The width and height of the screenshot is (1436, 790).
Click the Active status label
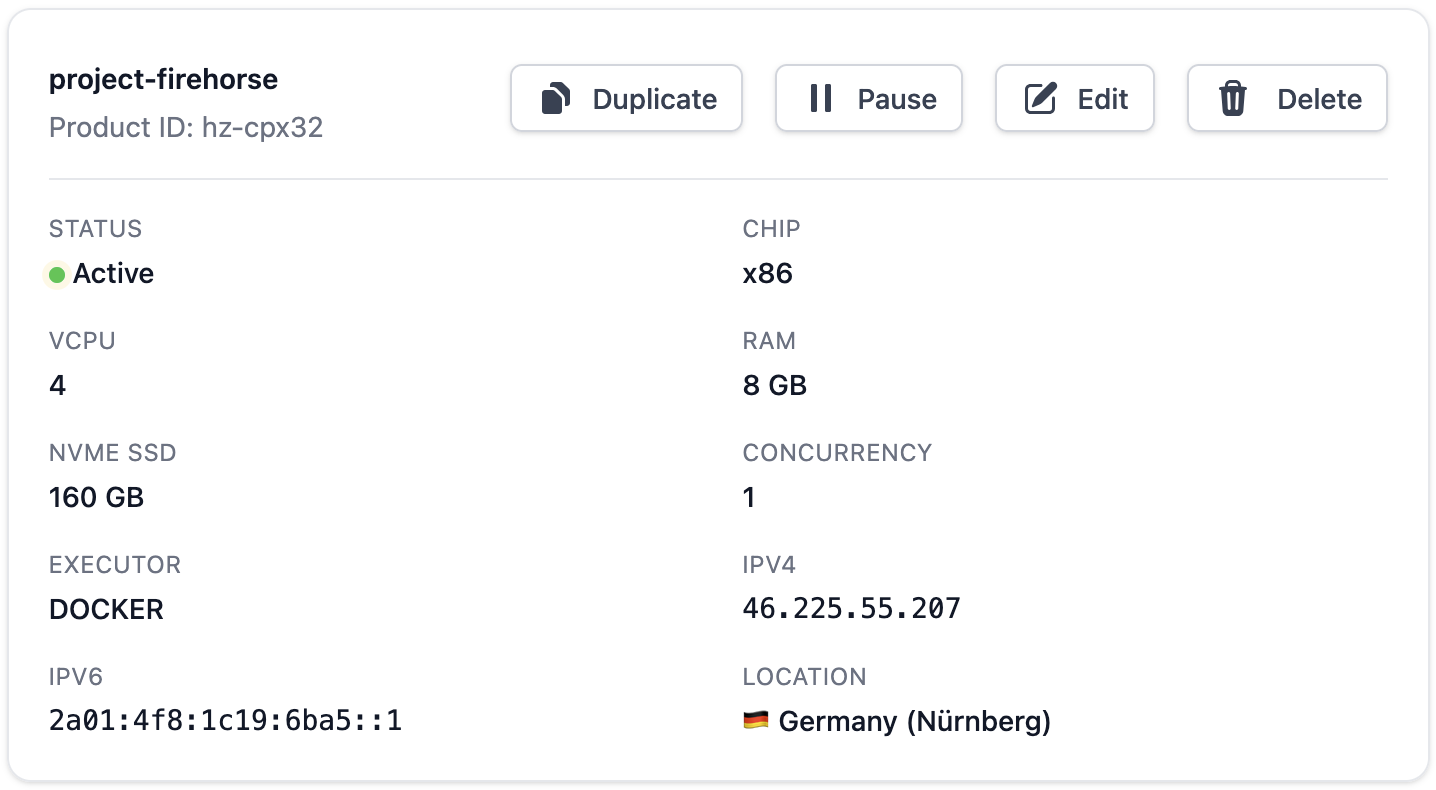pyautogui.click(x=113, y=273)
